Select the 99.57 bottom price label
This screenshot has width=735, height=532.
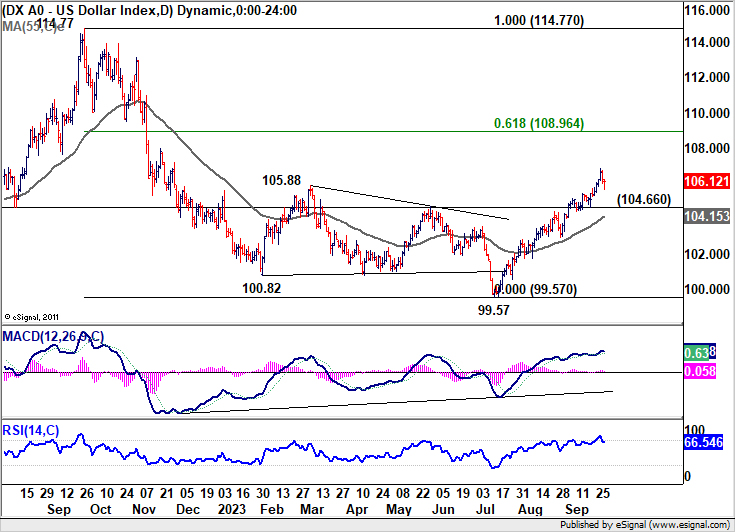click(494, 310)
